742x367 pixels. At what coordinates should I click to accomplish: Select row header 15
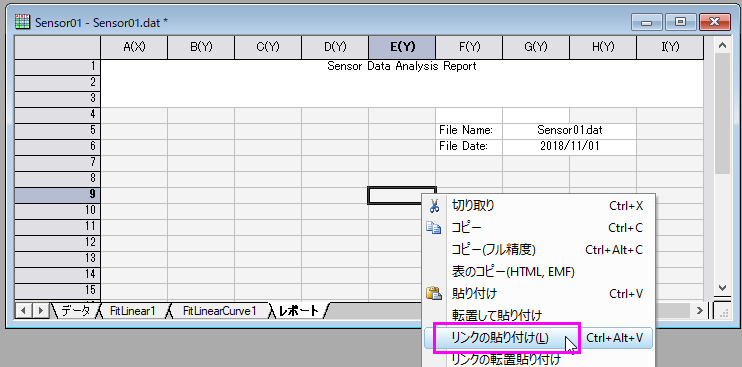pos(57,290)
